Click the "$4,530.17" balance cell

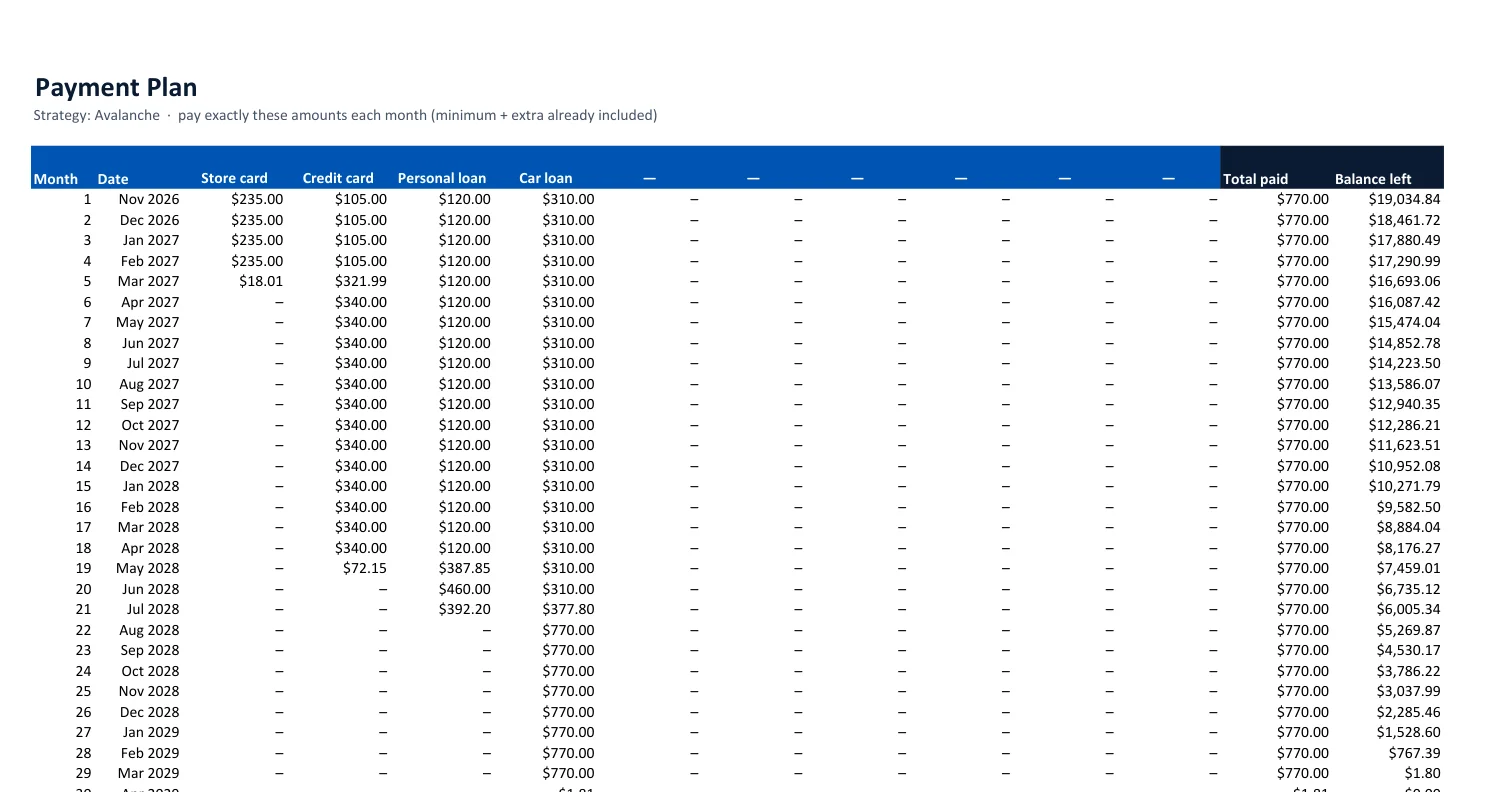coord(1409,651)
